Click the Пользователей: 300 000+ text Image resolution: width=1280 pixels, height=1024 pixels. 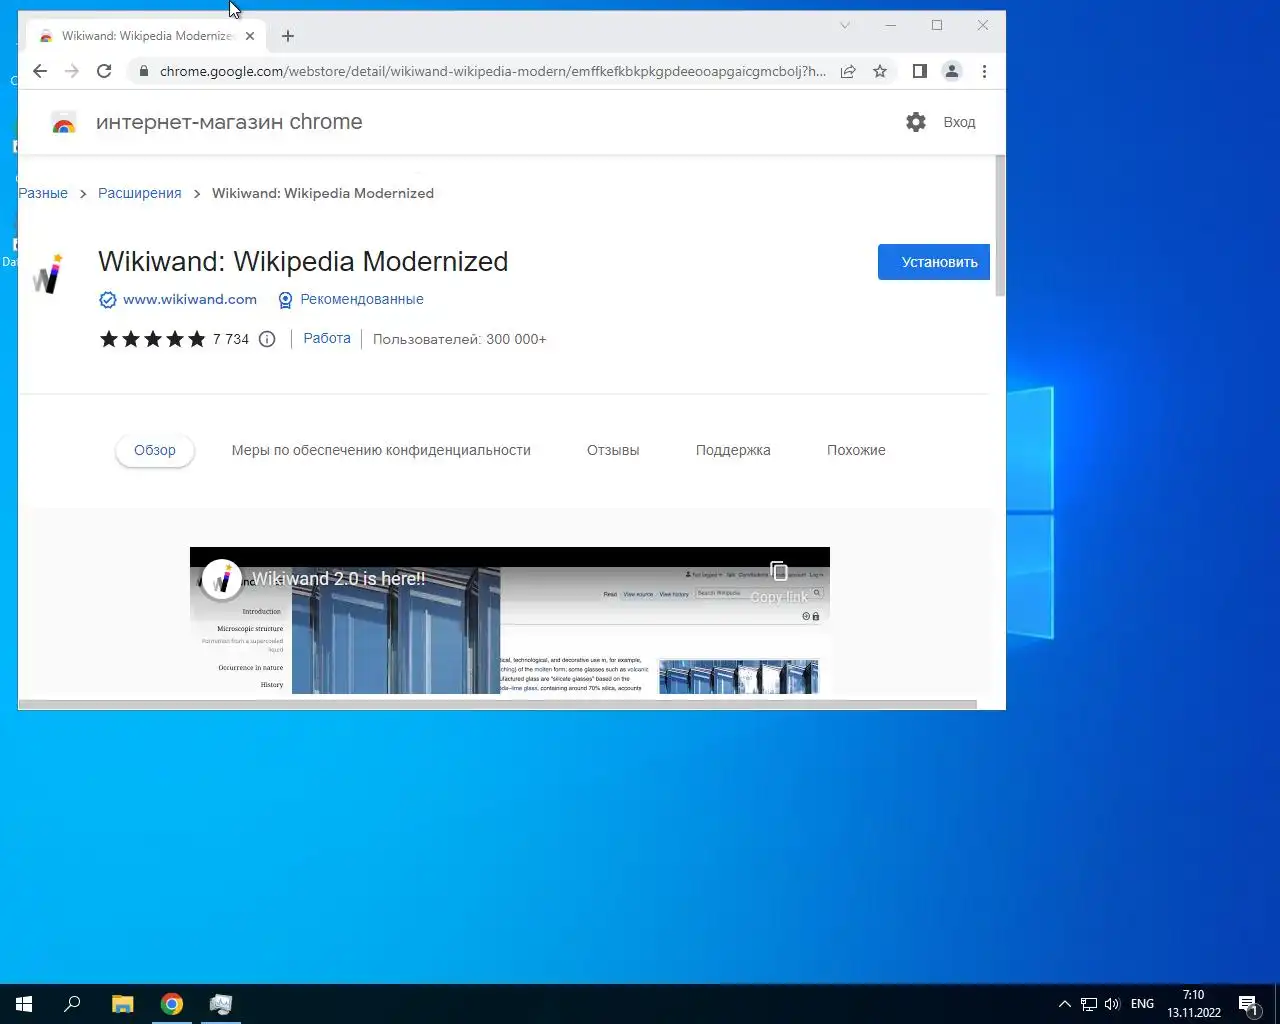pos(460,339)
